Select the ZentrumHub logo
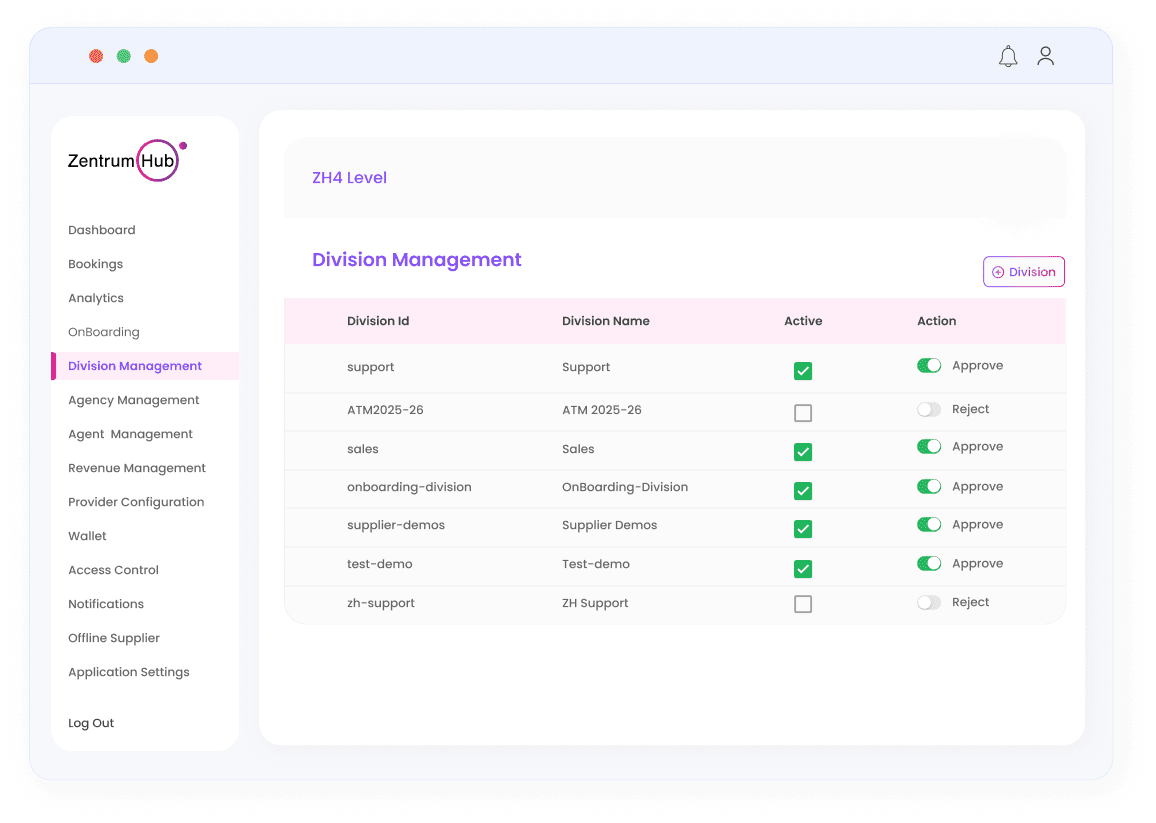The image size is (1156, 823). pyautogui.click(x=124, y=160)
